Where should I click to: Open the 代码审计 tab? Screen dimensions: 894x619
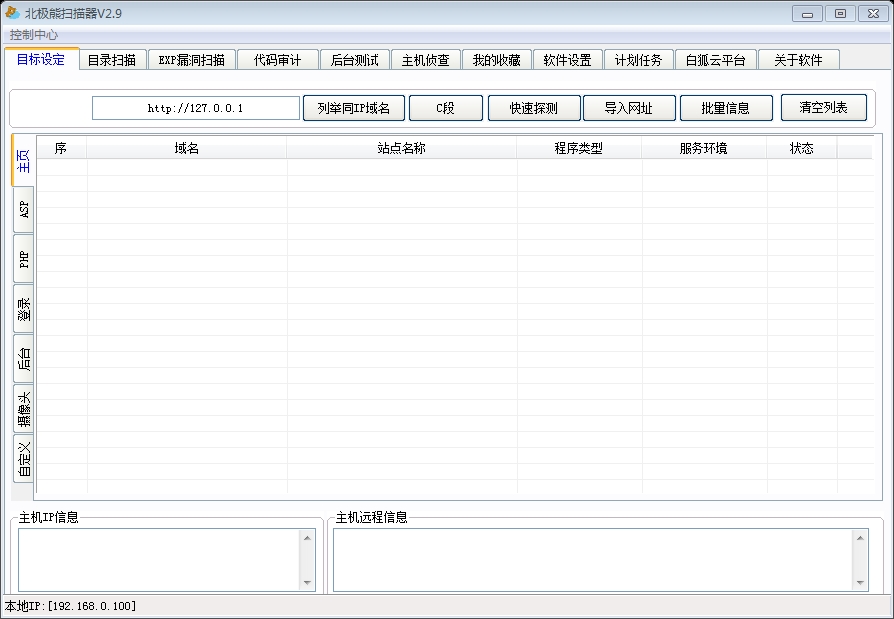tap(278, 60)
